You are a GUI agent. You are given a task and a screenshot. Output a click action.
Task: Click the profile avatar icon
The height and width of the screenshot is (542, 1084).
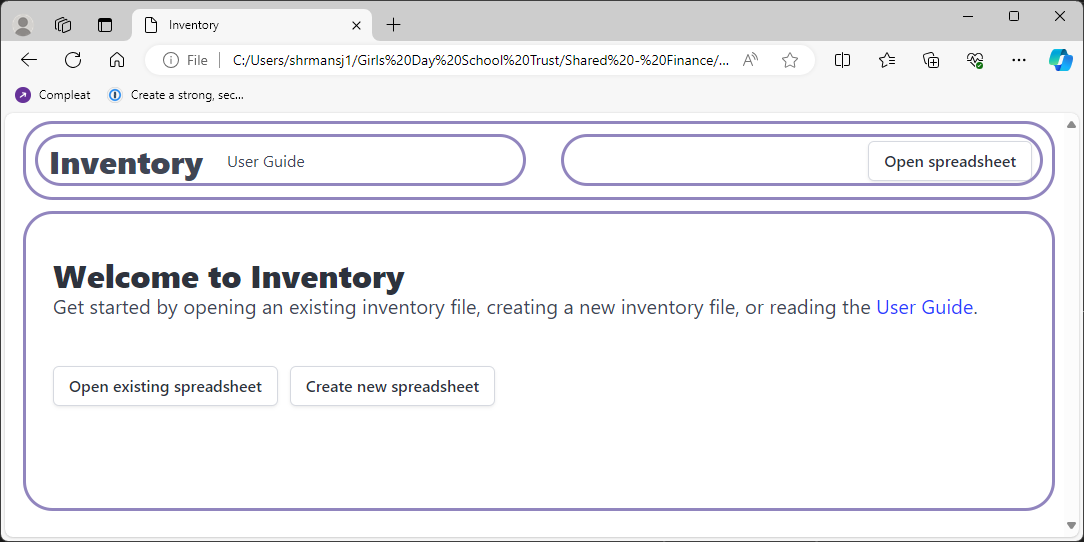click(x=23, y=25)
